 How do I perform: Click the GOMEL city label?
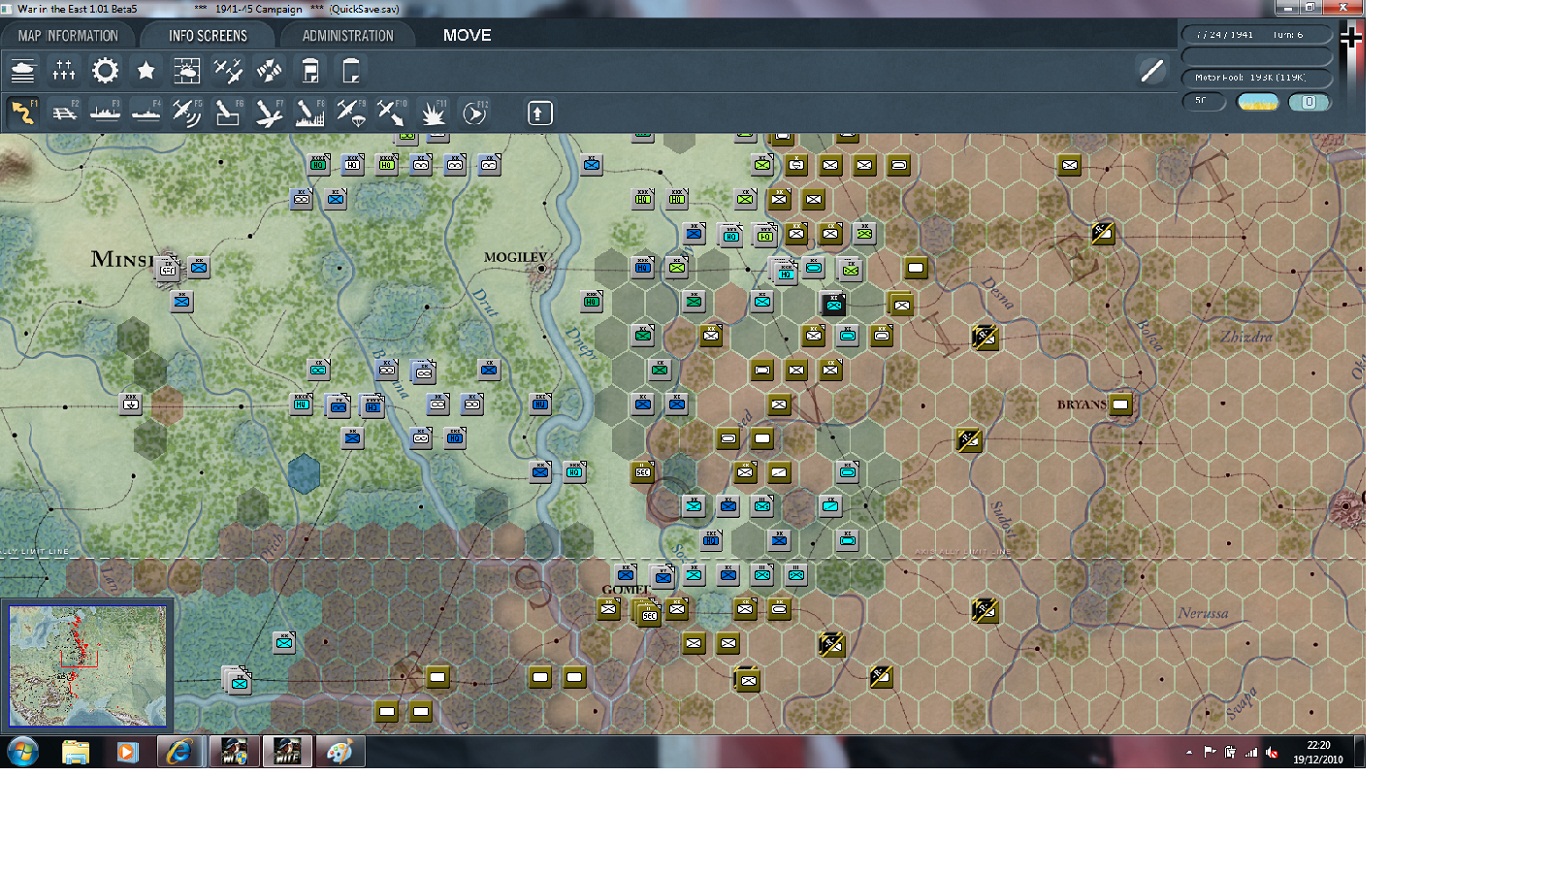coord(624,590)
